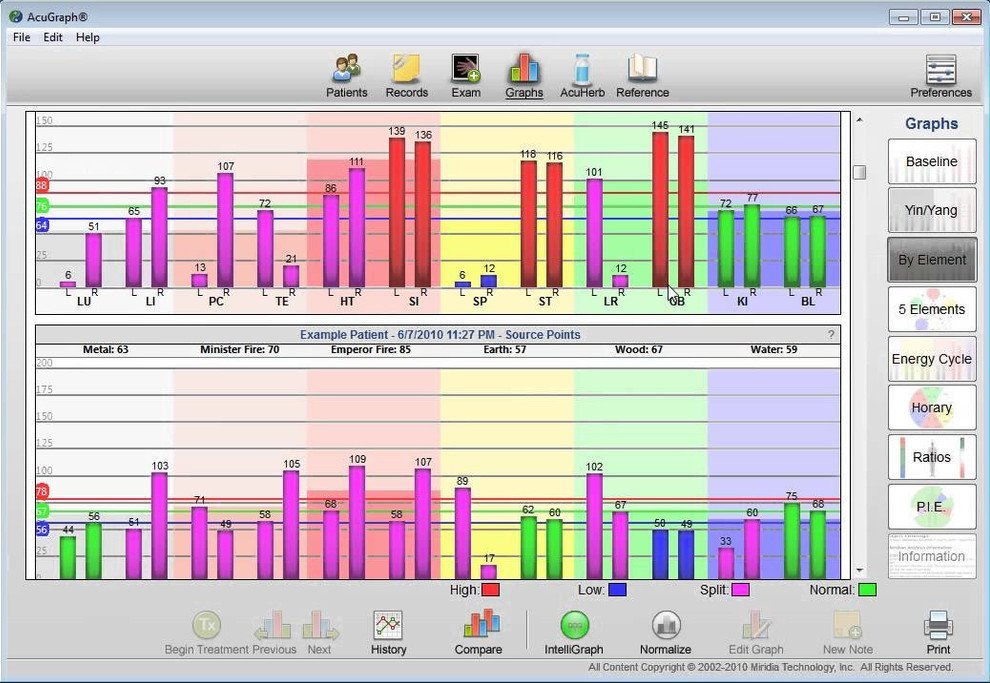This screenshot has width=990, height=683.
Task: Toggle the IntelliGraph green button
Action: tap(574, 633)
